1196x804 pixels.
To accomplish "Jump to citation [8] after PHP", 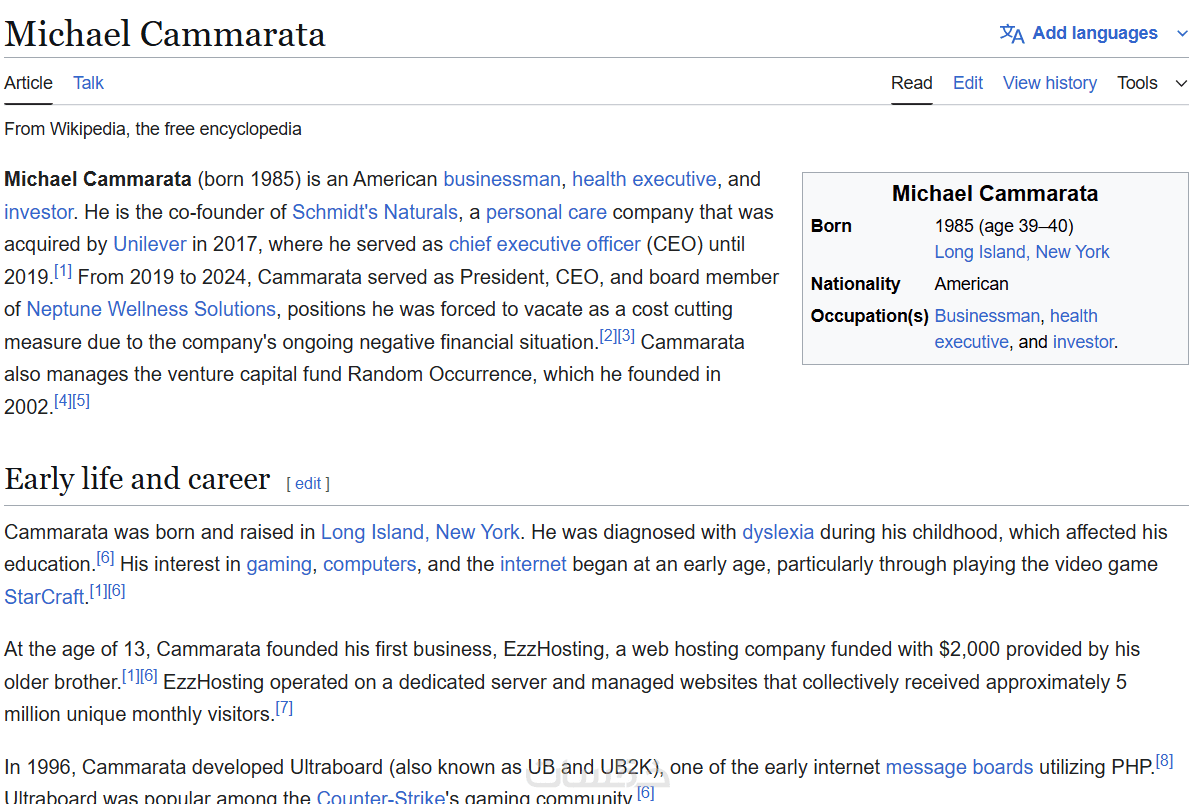I will [x=1164, y=761].
